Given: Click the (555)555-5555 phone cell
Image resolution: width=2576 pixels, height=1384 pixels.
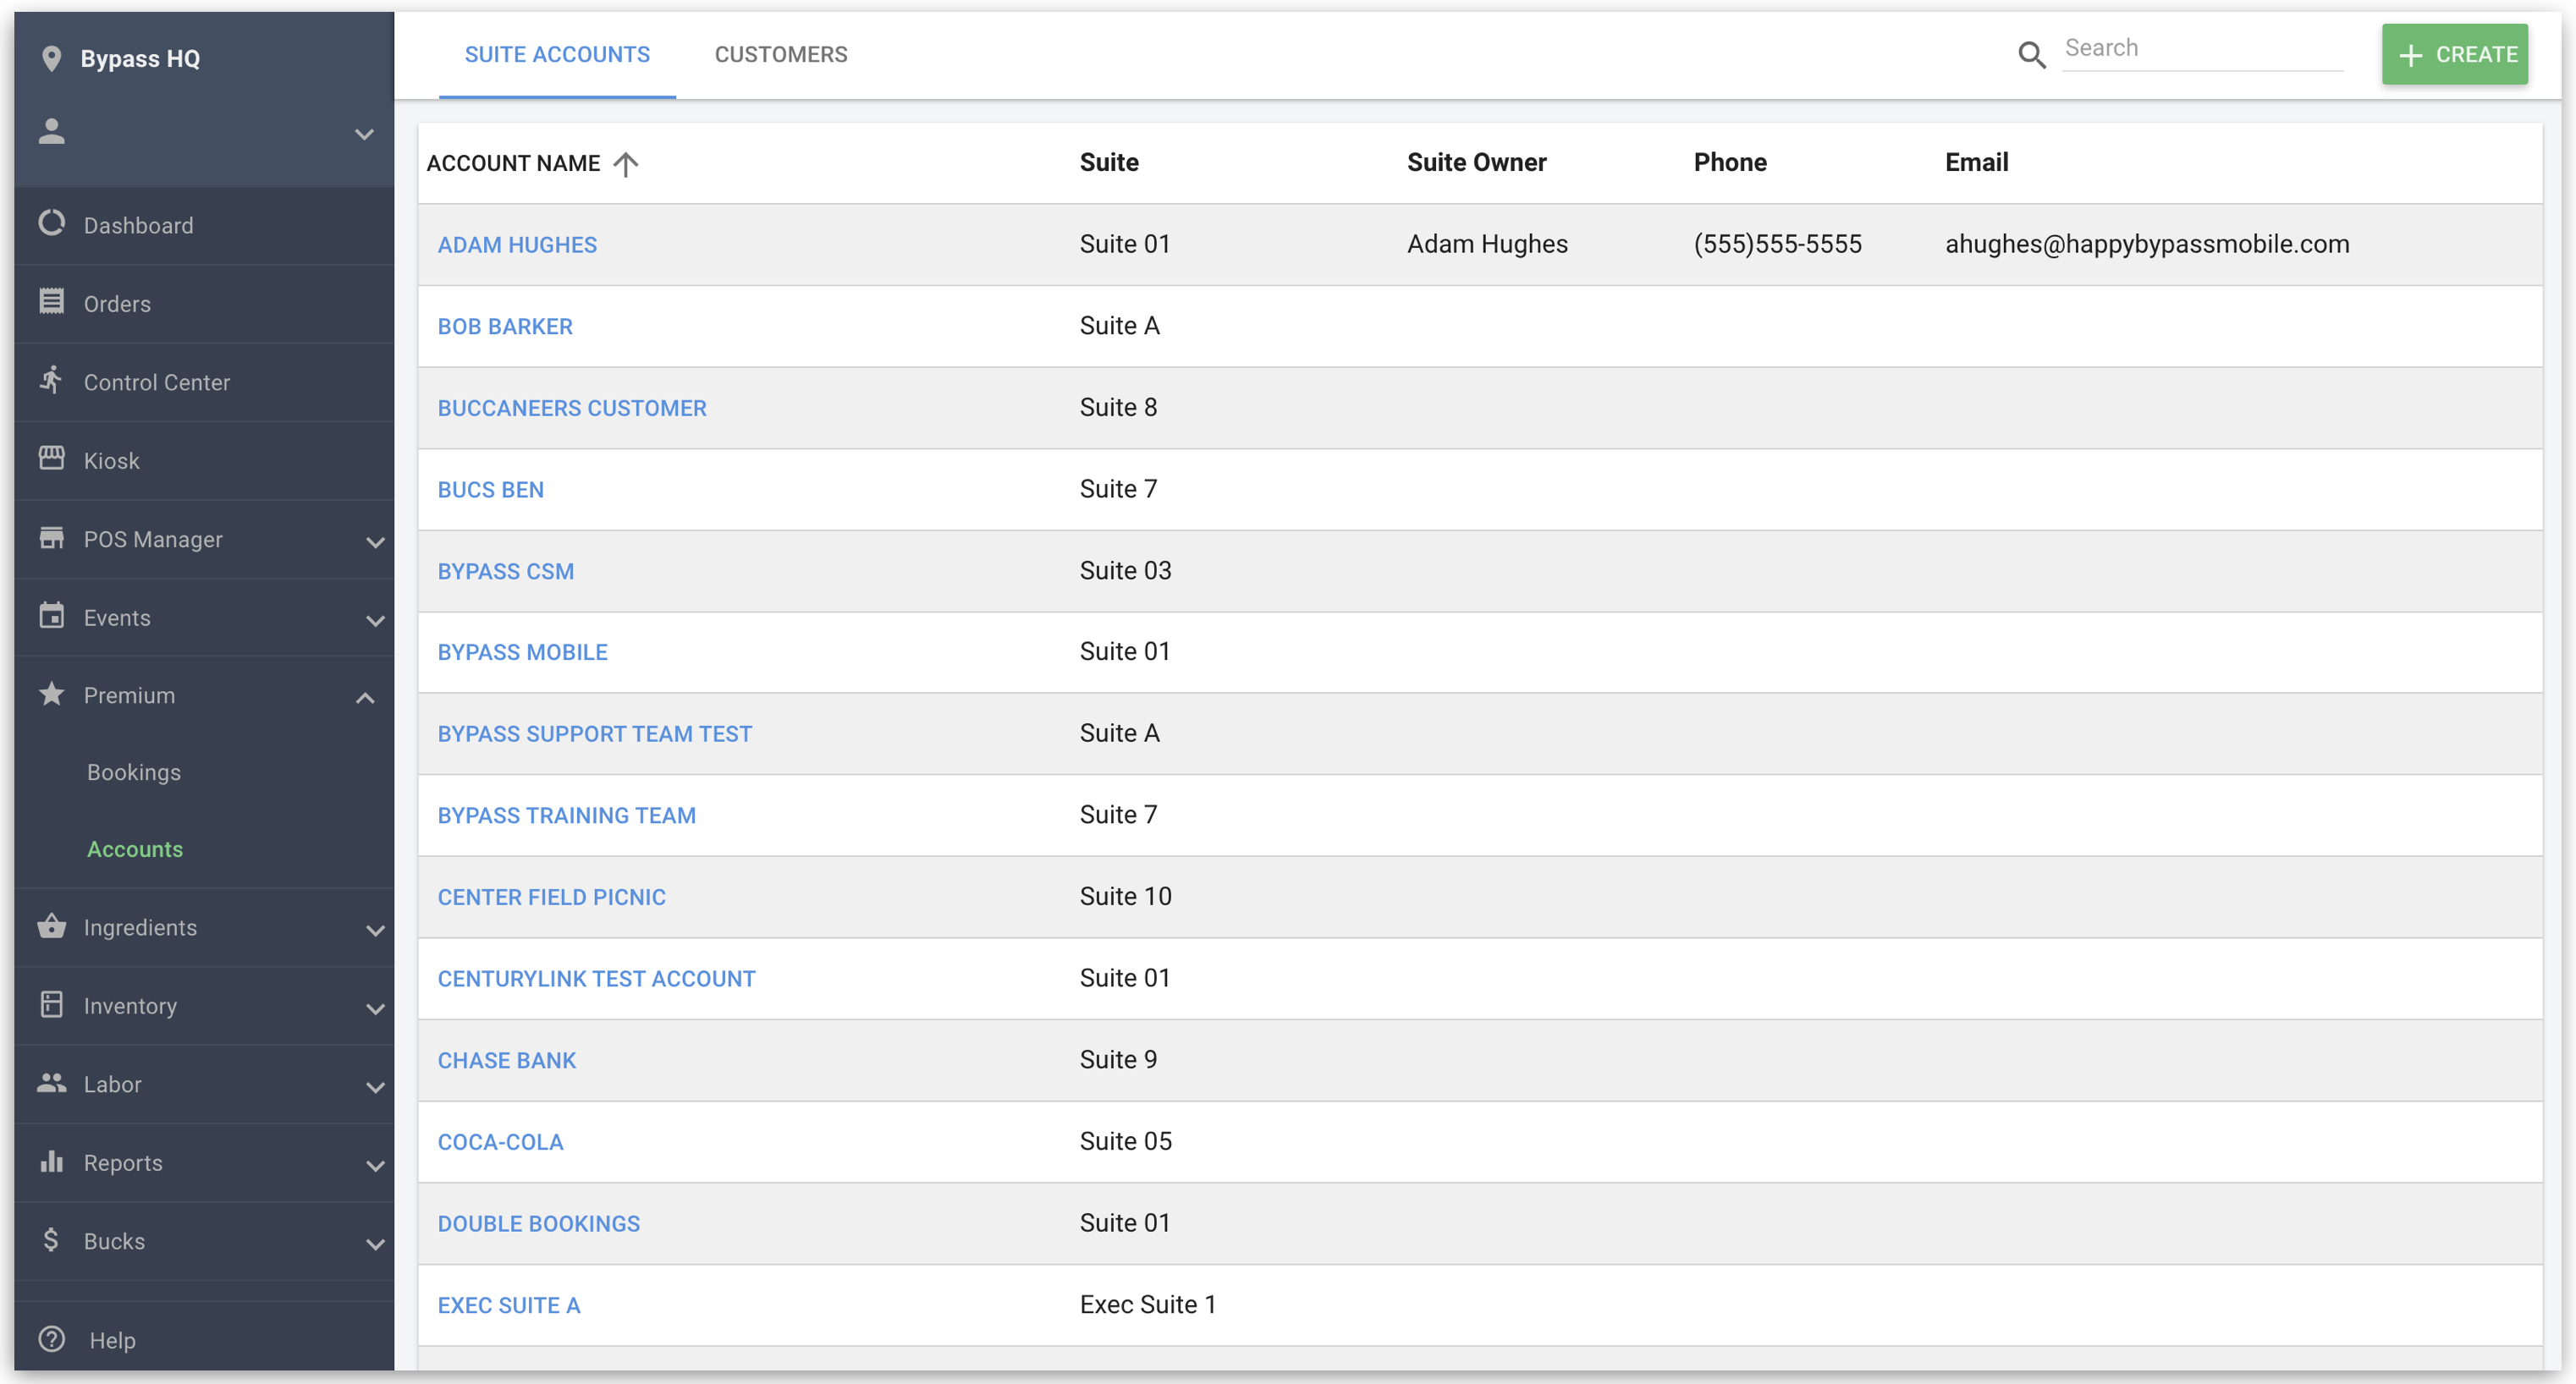Looking at the screenshot, I should [1778, 244].
